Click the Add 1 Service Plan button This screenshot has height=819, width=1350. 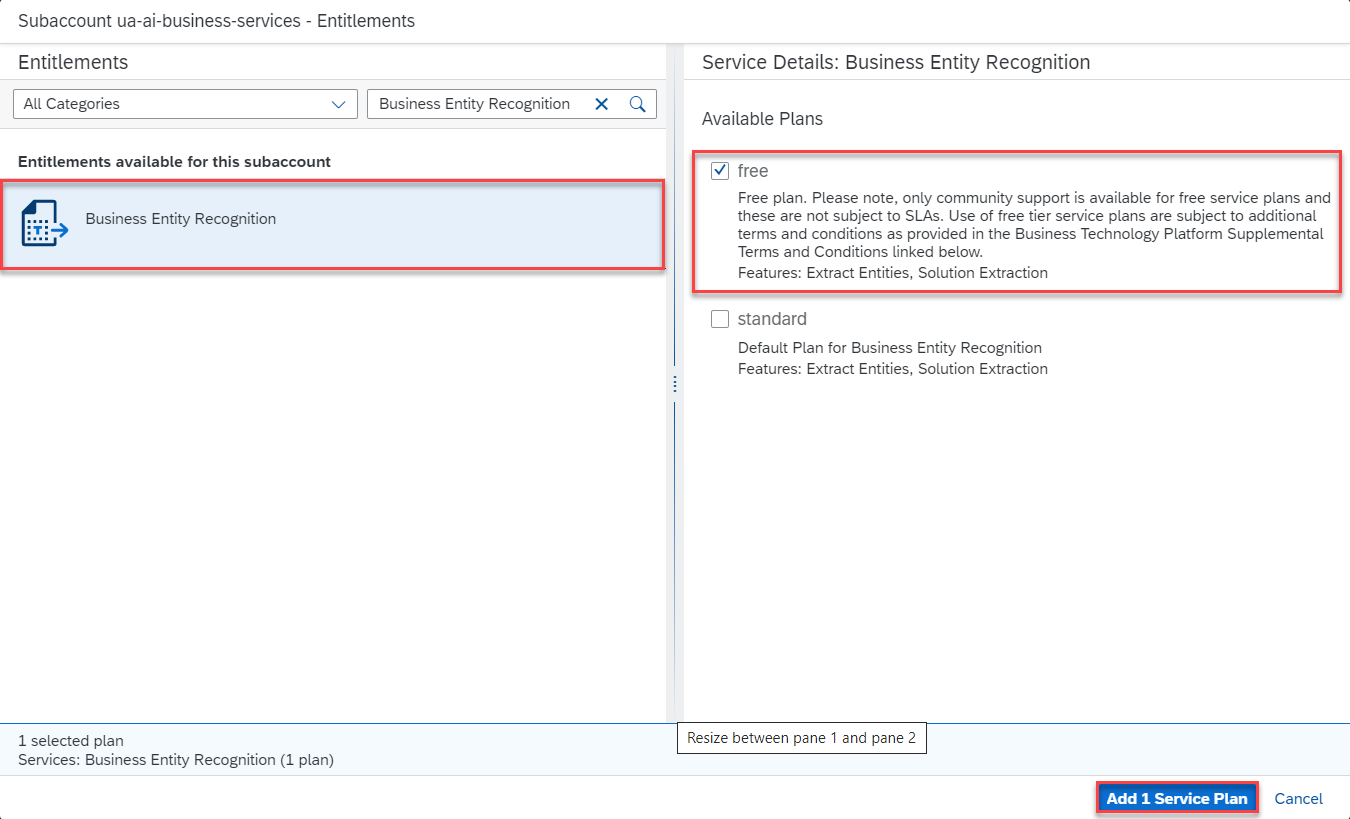tap(1177, 798)
